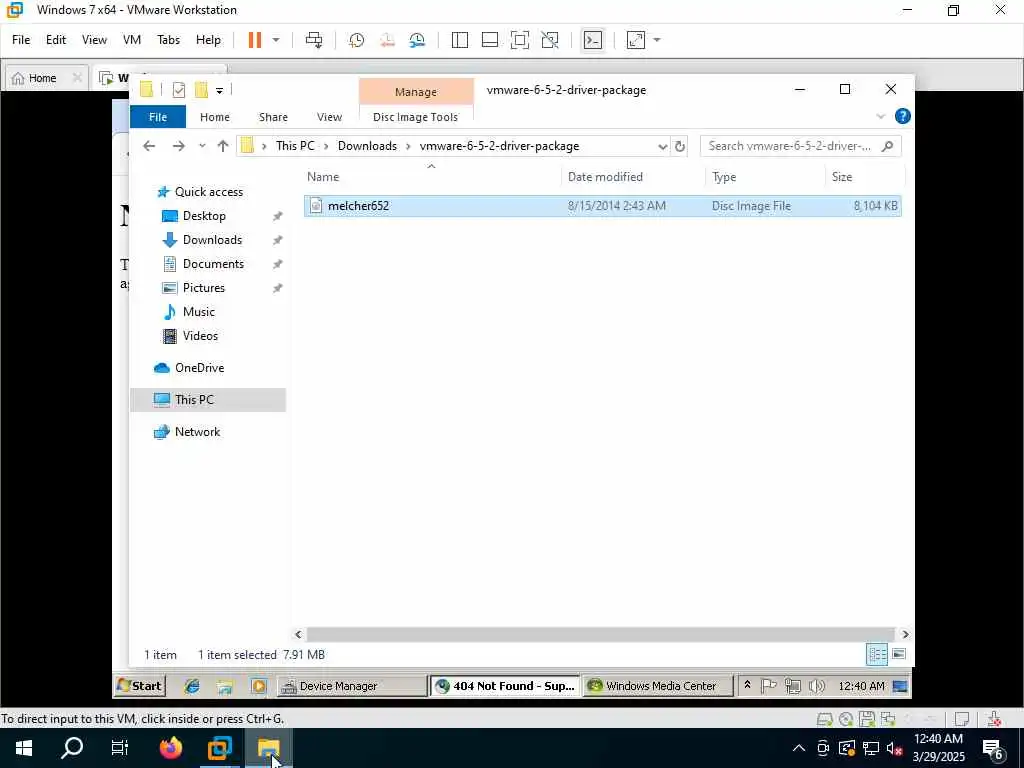The image size is (1024, 768).
Task: Open the VM menu
Action: (132, 40)
